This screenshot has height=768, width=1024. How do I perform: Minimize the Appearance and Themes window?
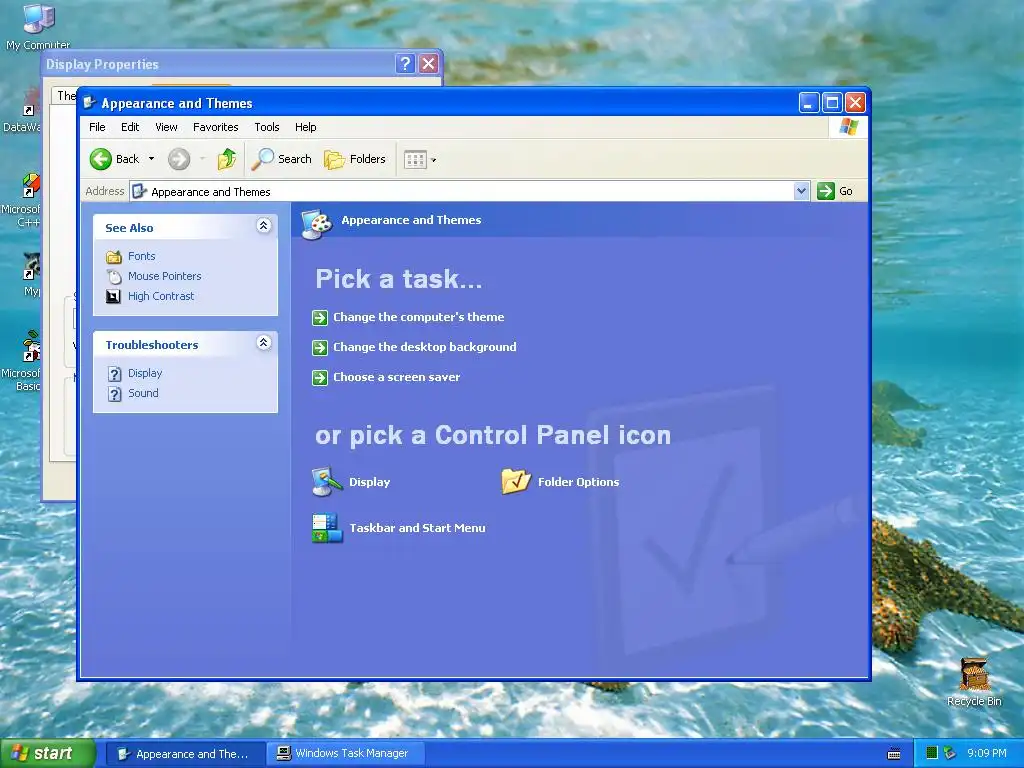click(808, 103)
